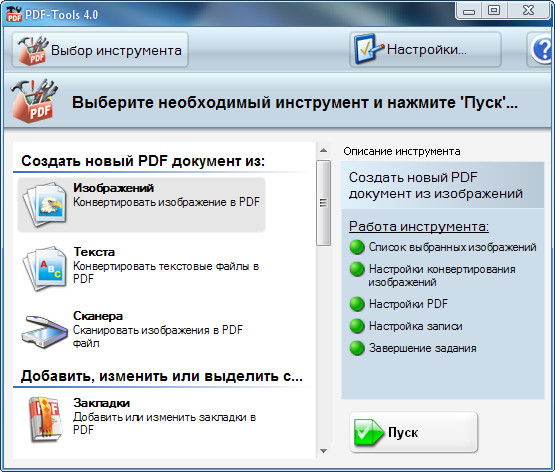Click the large PDF toolbox icon in banner

34,101
